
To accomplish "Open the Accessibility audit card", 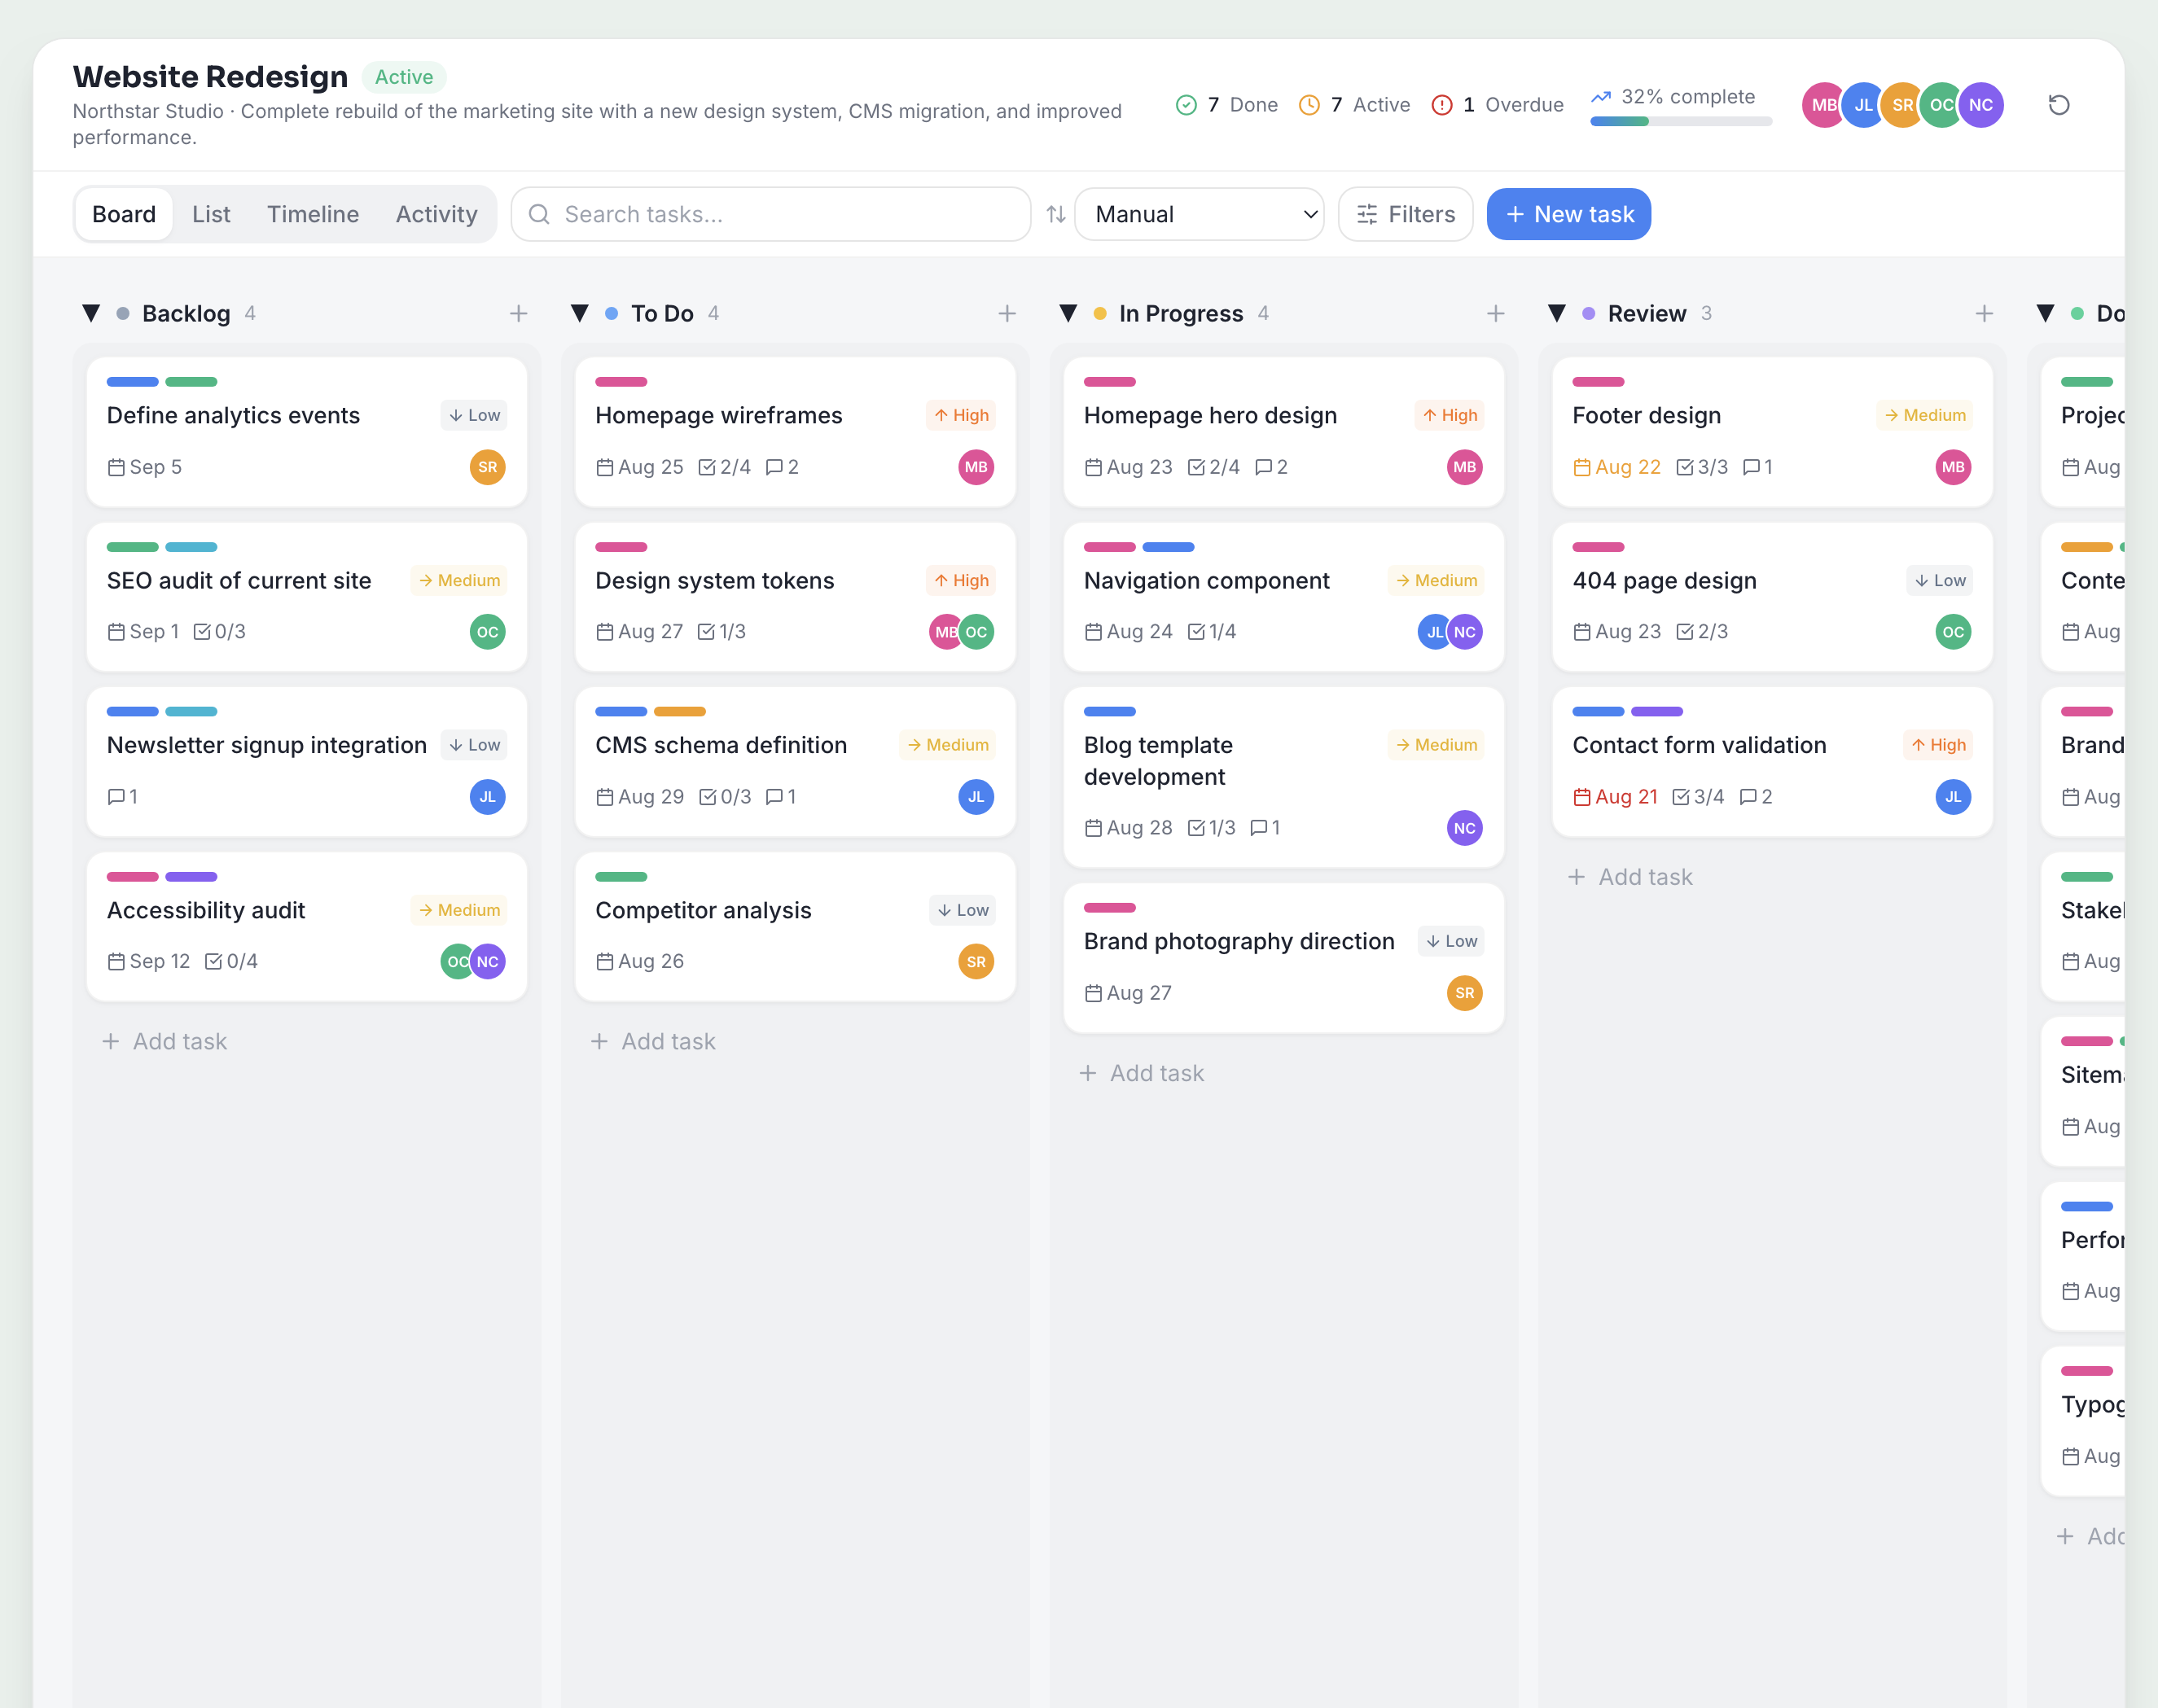I will click(306, 927).
